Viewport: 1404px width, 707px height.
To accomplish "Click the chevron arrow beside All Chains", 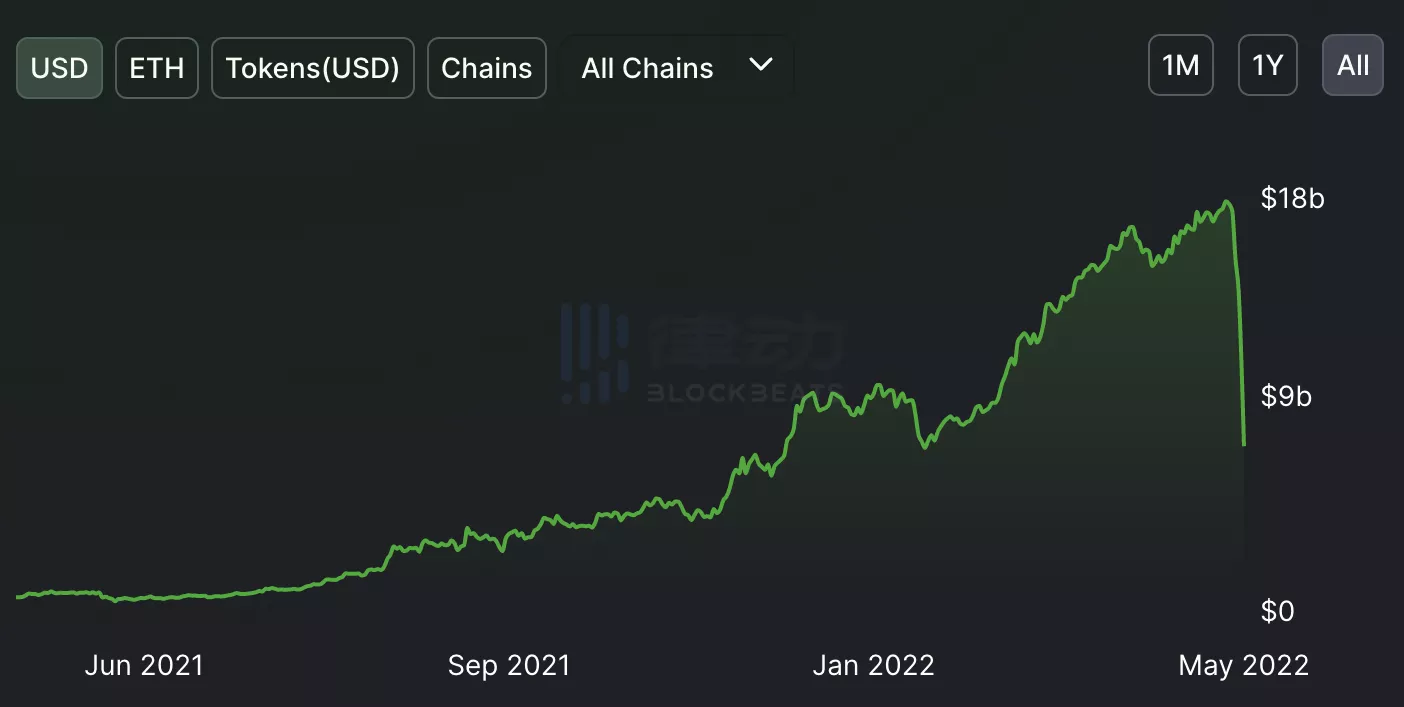I will [x=761, y=65].
